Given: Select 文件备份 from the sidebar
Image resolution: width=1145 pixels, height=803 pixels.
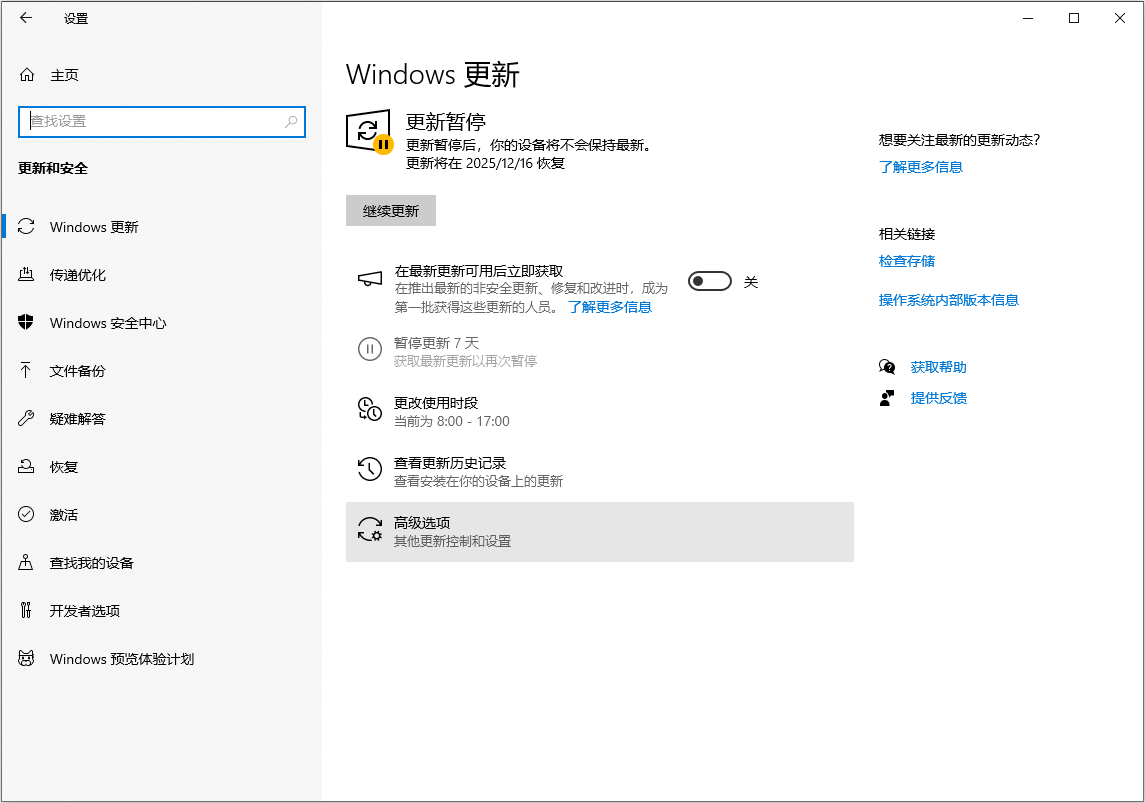Looking at the screenshot, I should click(x=78, y=371).
